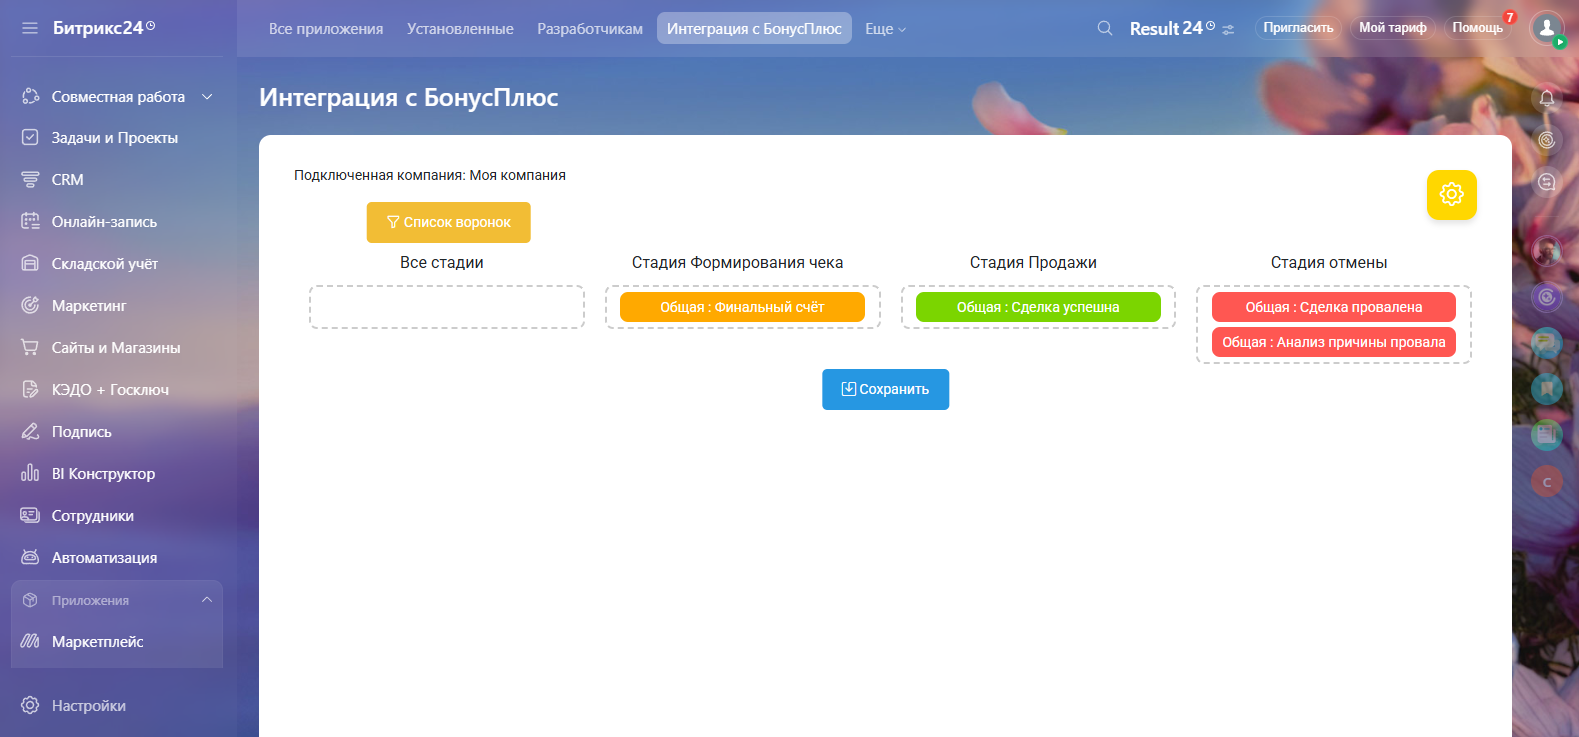Click the Помощь button

coord(1477,28)
